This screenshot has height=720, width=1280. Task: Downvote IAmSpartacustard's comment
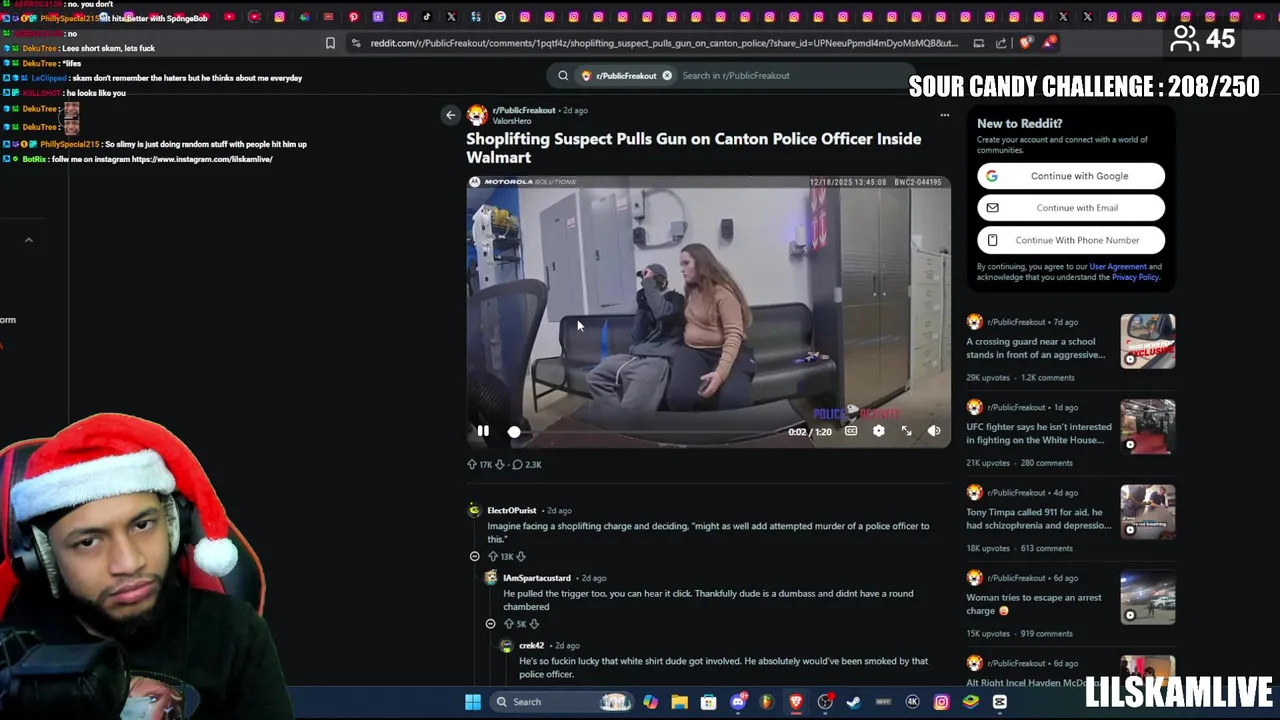[534, 624]
